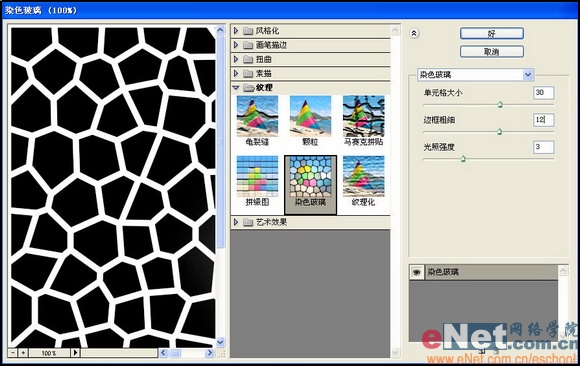580x366 pixels.
Task: Click the 单元格大小 slider handle
Action: (x=500, y=105)
